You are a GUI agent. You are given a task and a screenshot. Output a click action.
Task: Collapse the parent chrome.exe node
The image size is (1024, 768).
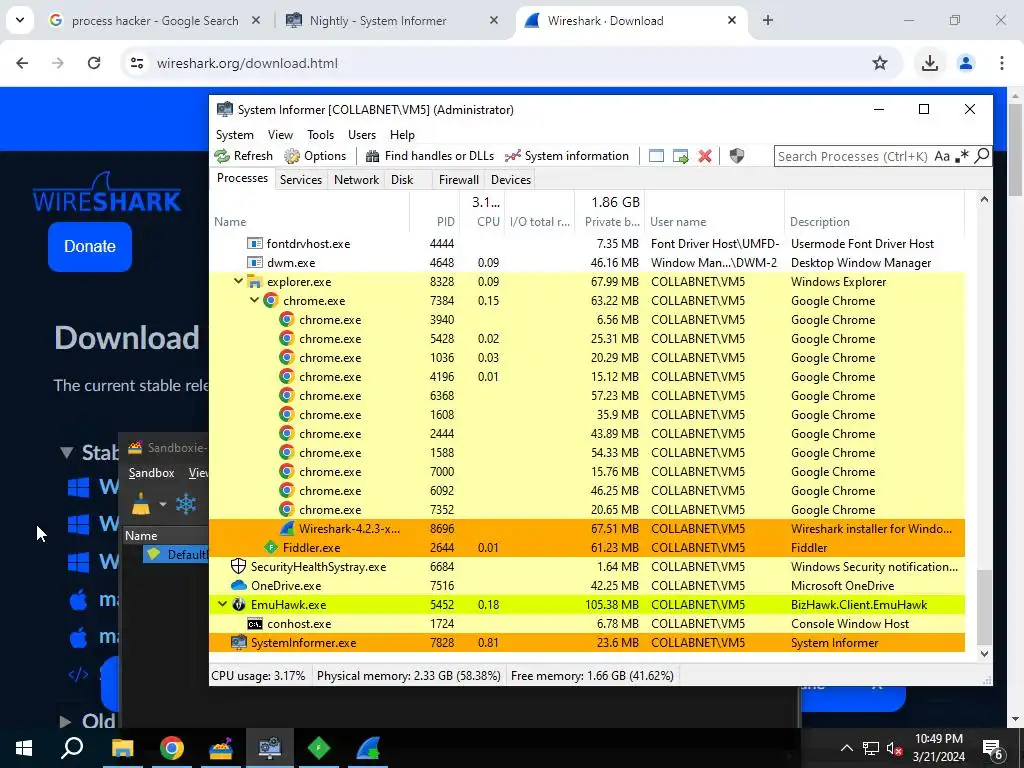(x=255, y=300)
